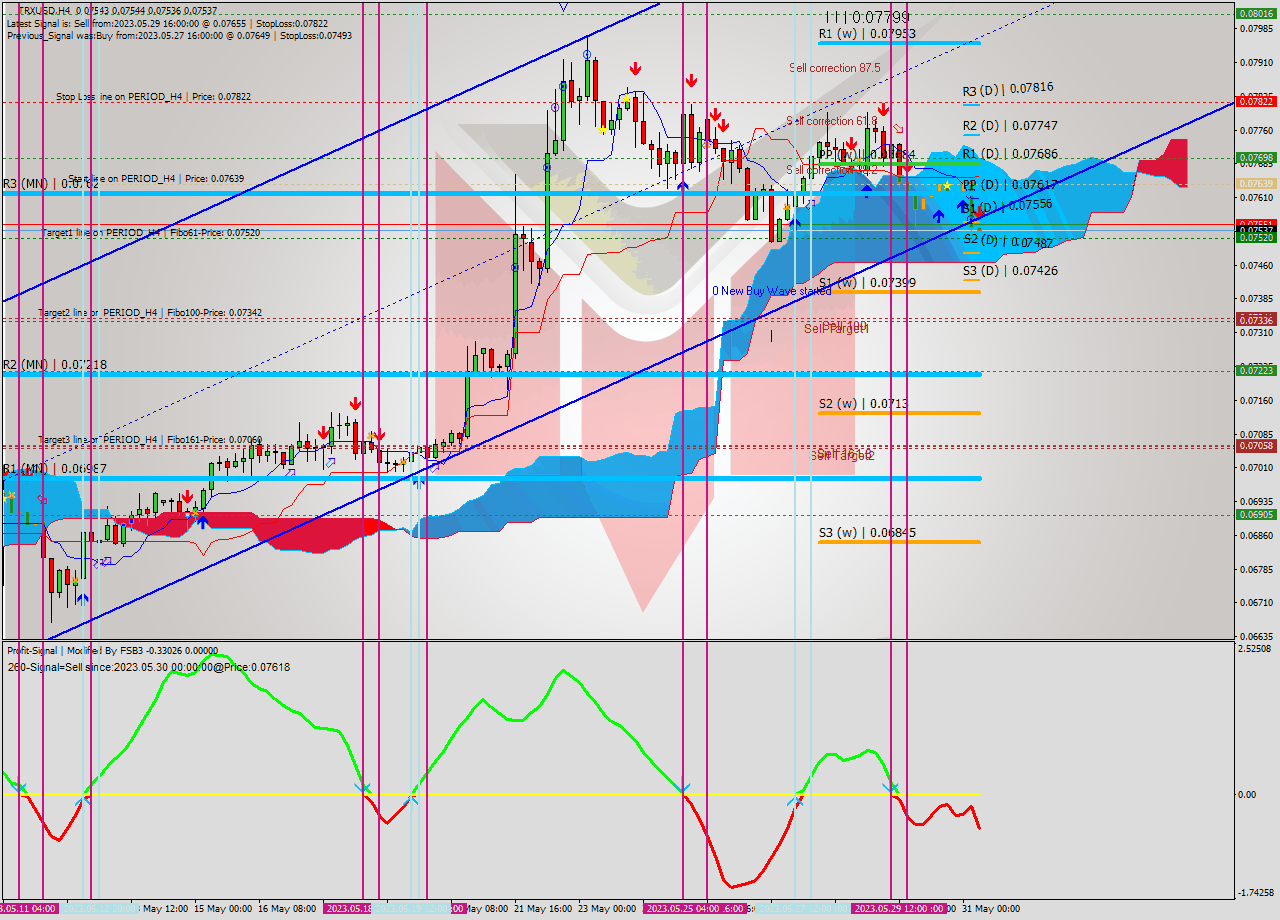This screenshot has width=1280, height=920.
Task: Select the S1 (w) | 0.07399 label
Action: point(867,283)
